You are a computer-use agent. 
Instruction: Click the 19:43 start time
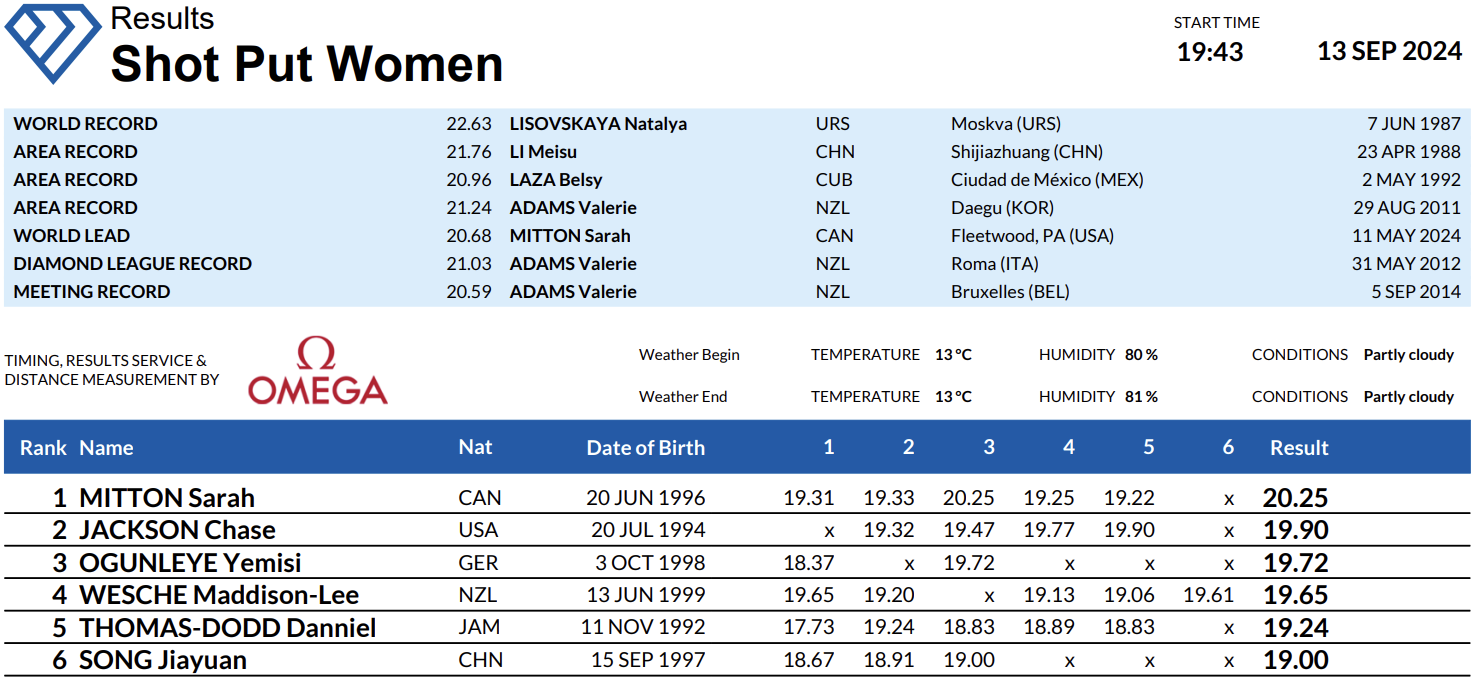click(1210, 52)
